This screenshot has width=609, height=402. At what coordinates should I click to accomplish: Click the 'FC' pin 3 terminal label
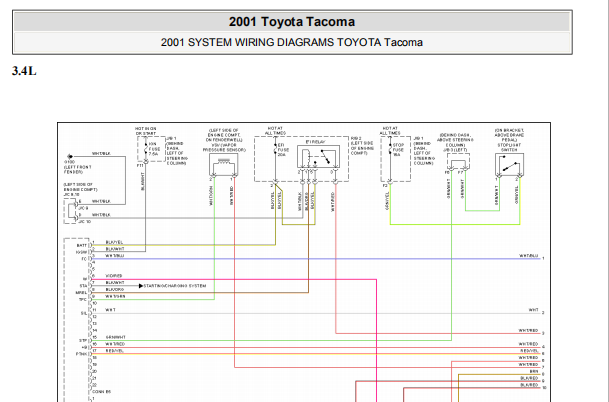[x=84, y=259]
